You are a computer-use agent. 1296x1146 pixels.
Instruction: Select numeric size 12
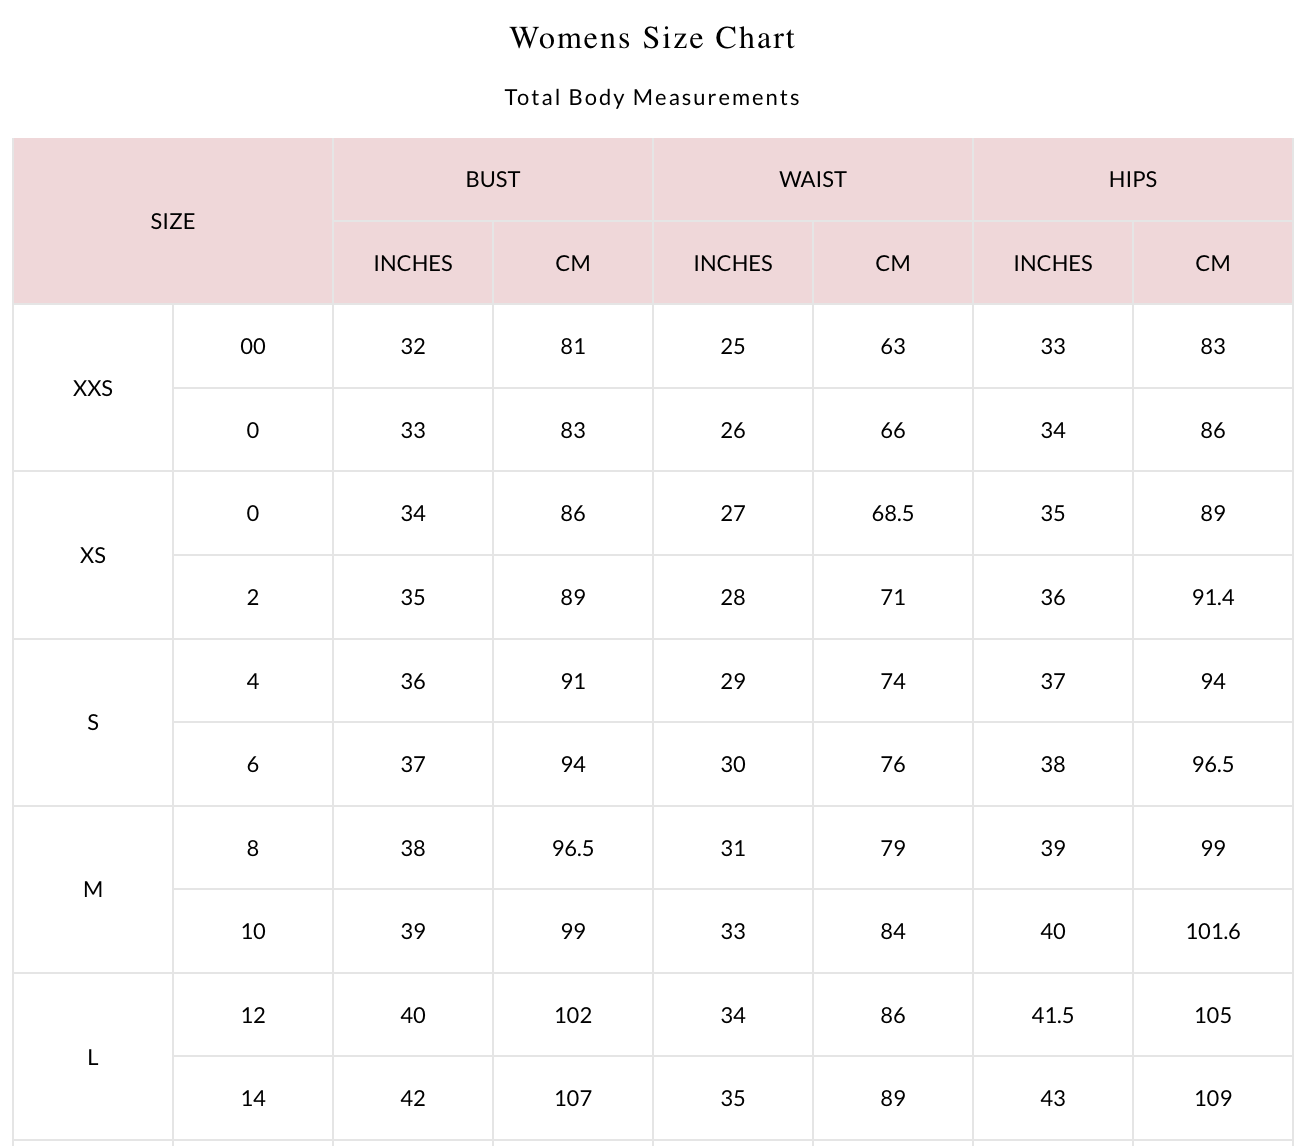253,1015
